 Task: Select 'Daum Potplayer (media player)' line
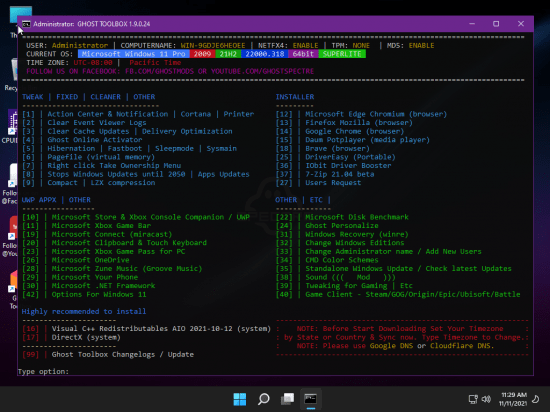353,140
